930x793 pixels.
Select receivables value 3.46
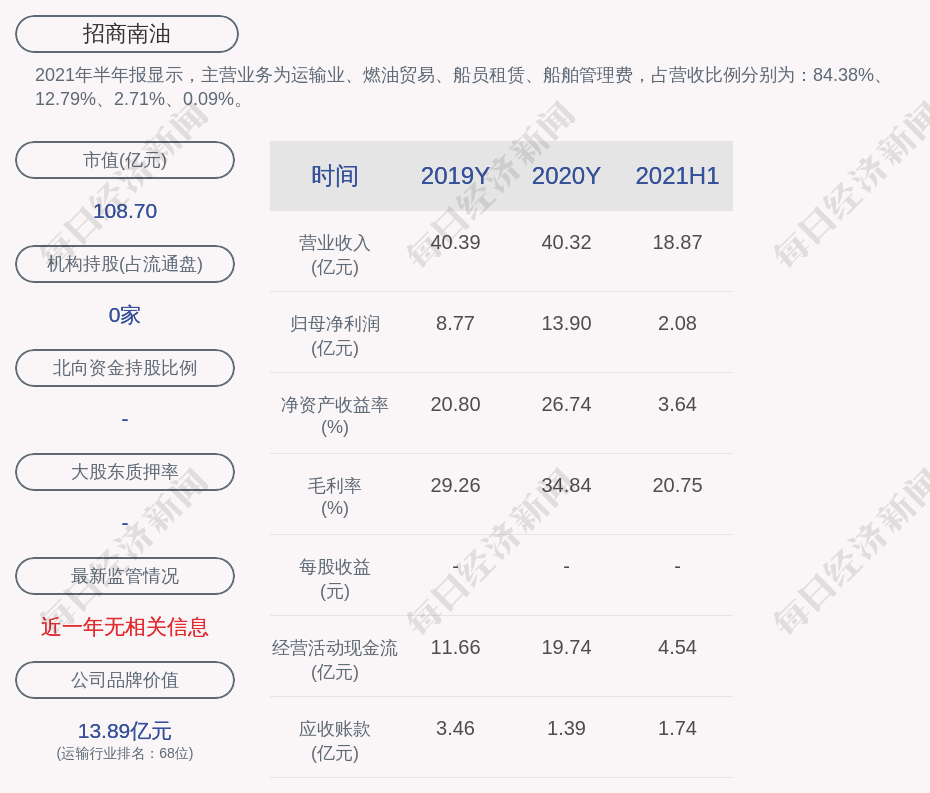[x=455, y=728]
